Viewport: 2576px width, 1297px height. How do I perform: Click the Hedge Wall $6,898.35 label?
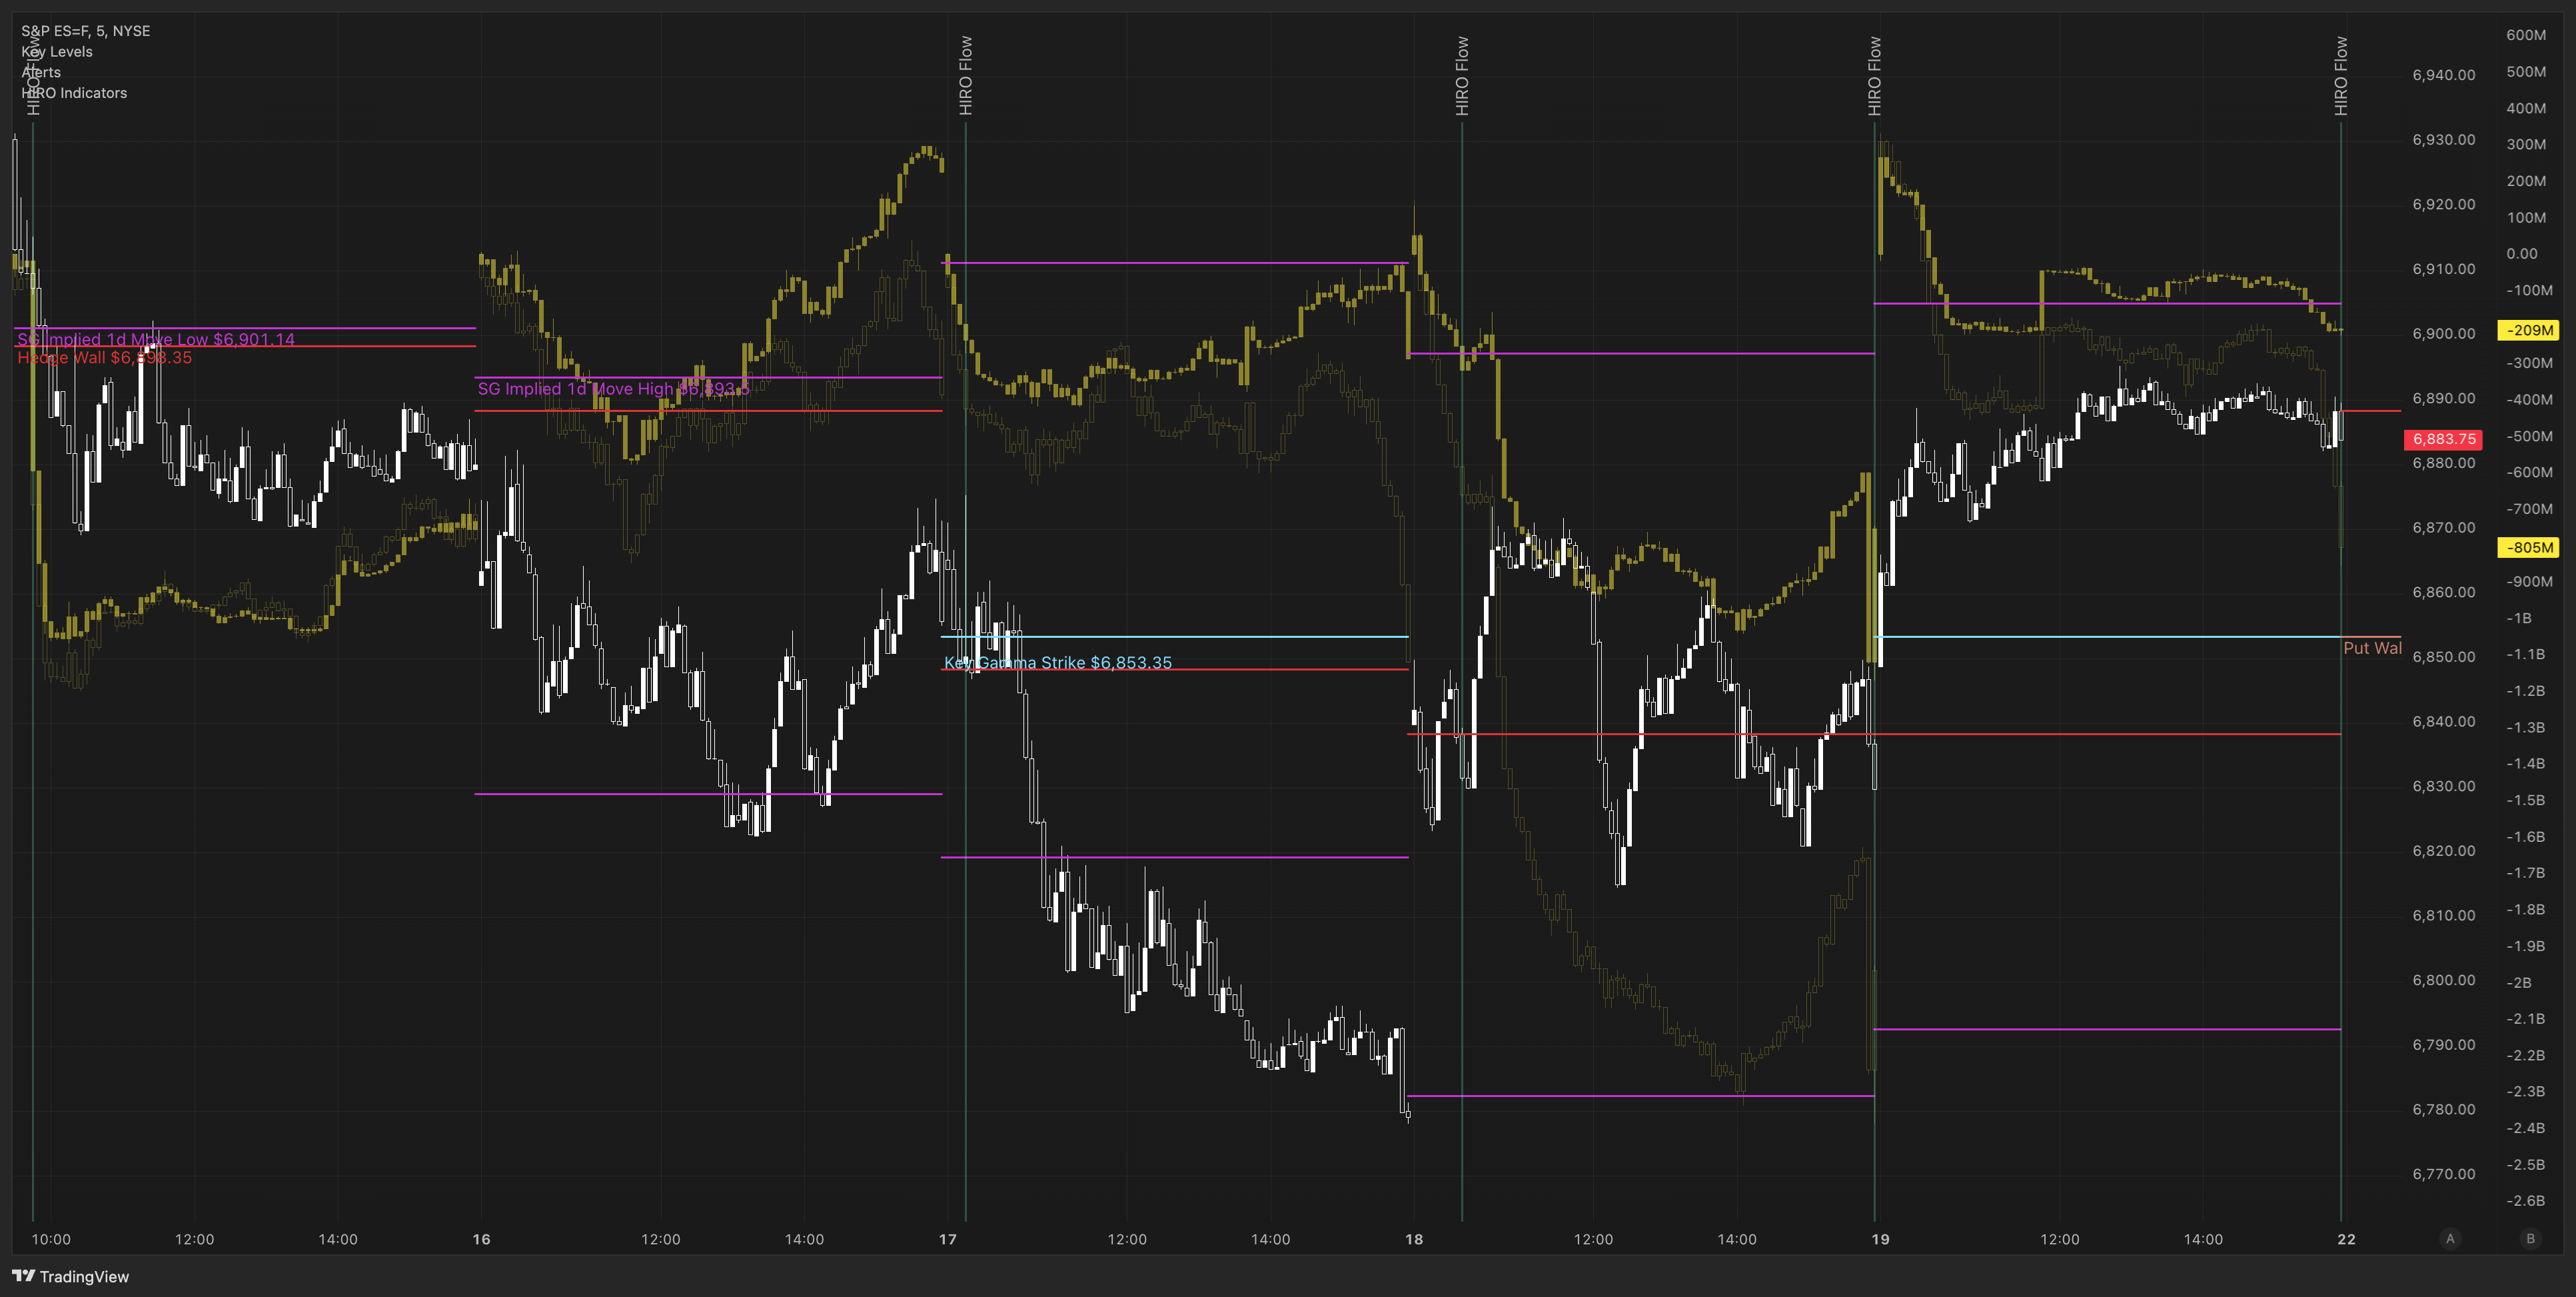click(x=104, y=358)
